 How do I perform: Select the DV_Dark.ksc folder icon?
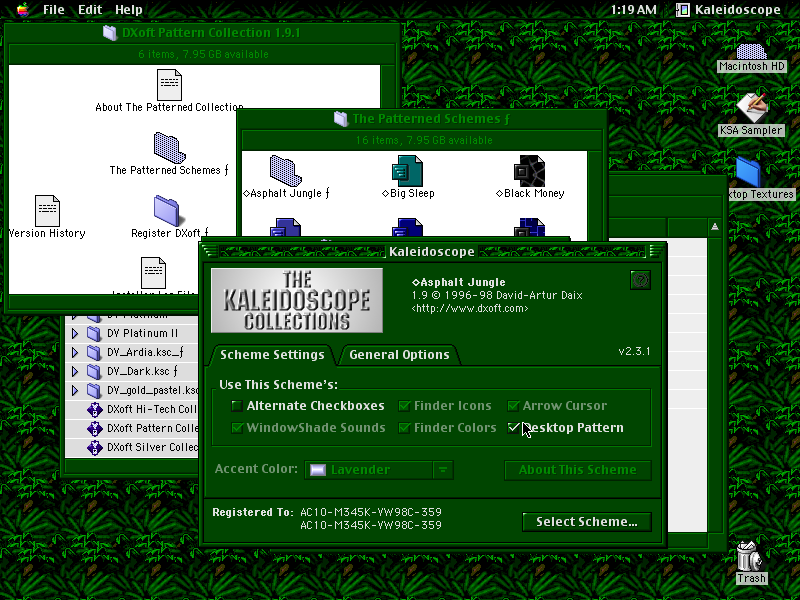click(94, 371)
